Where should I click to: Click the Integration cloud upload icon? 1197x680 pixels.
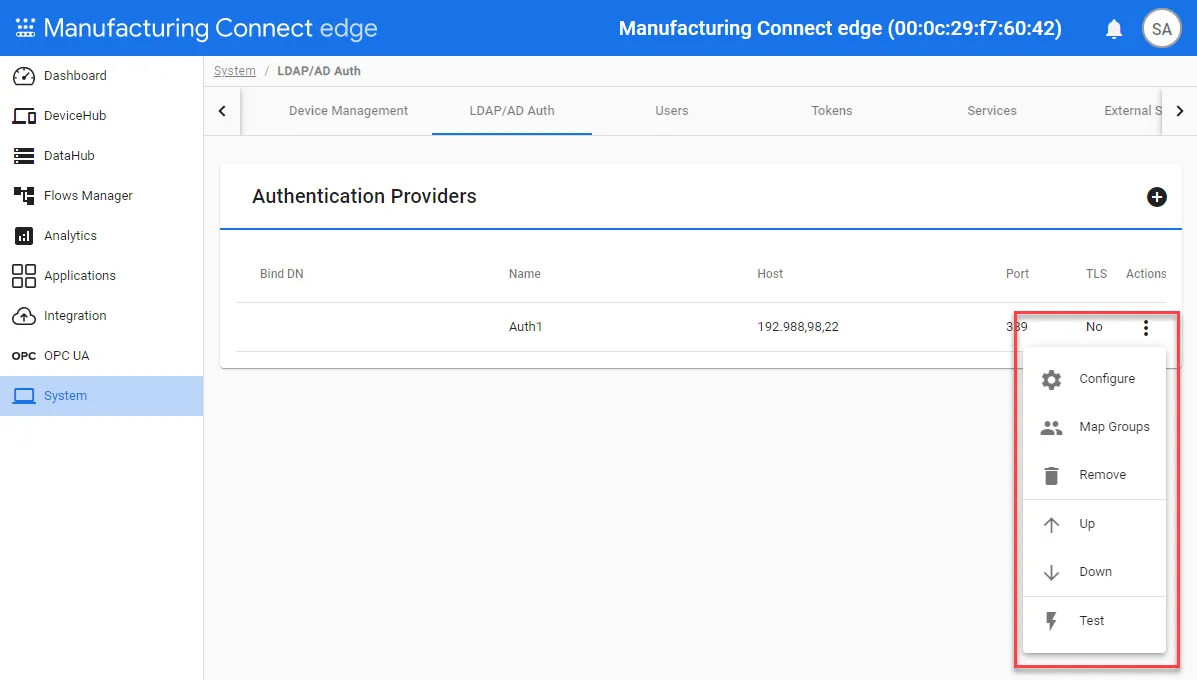click(24, 316)
